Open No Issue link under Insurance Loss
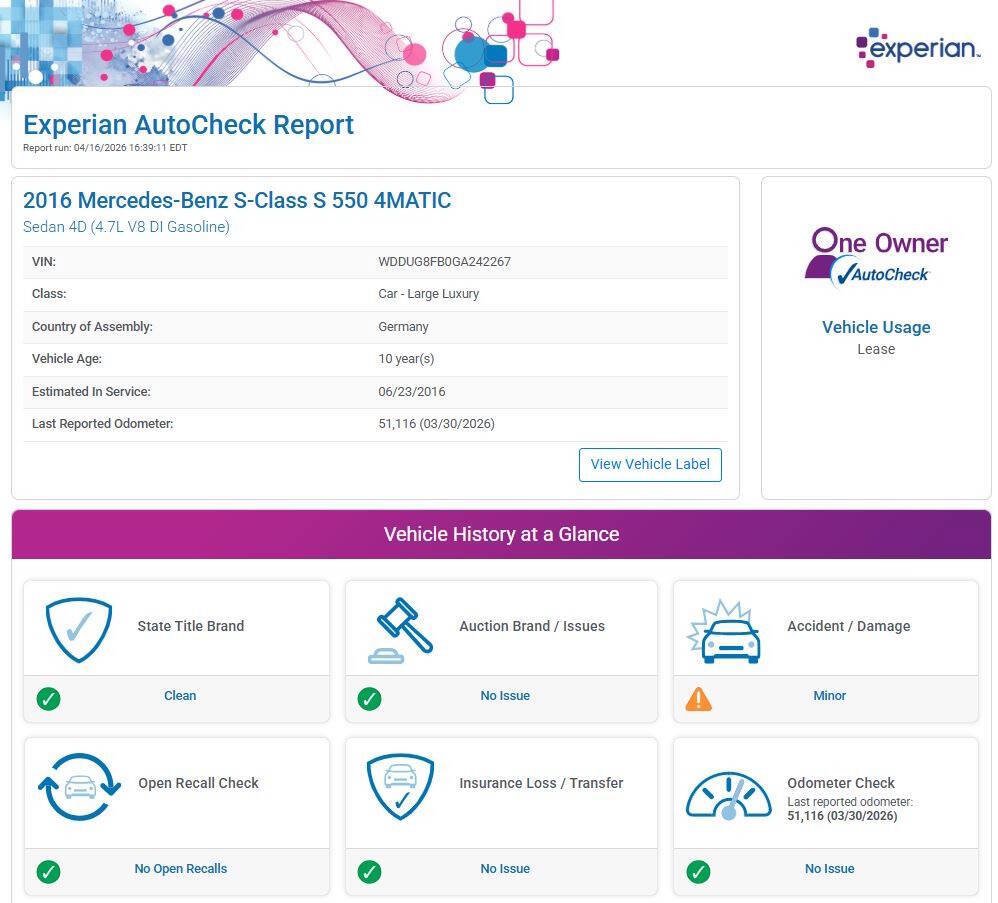 pos(505,869)
